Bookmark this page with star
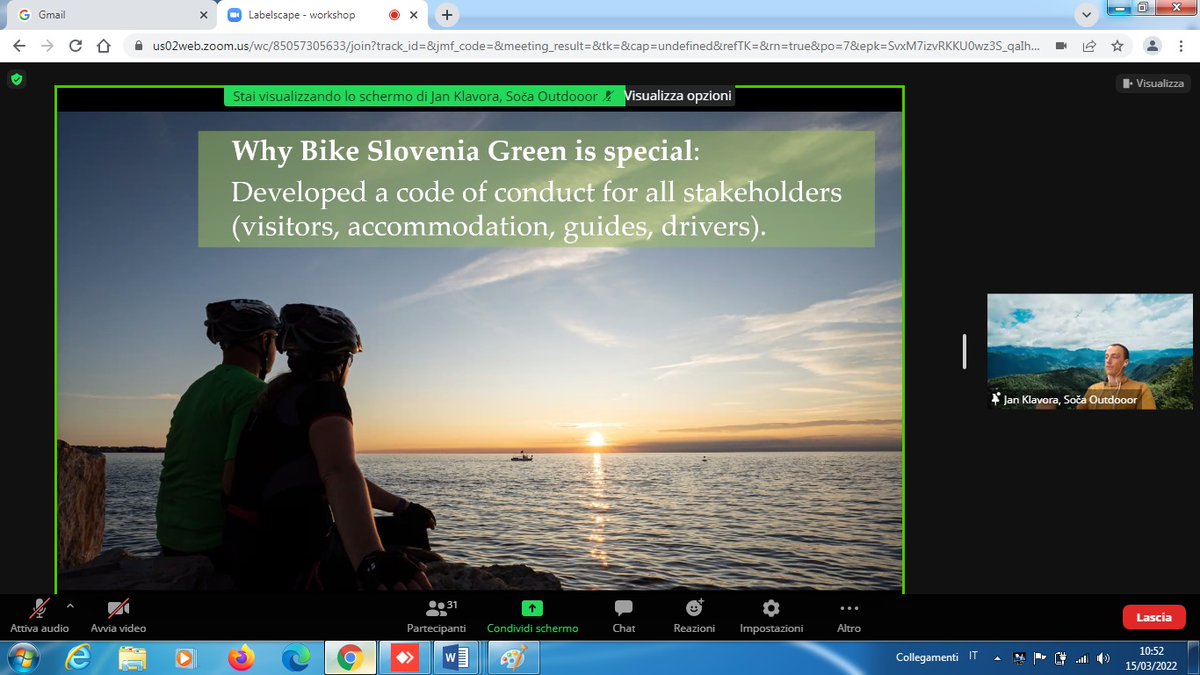The image size is (1200, 675). click(x=1117, y=46)
